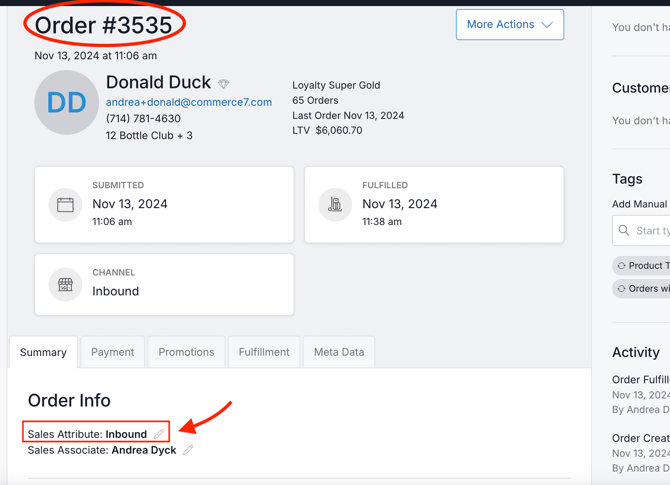Click the Fulfilled card's fulfillment icon
670x485 pixels.
tap(335, 205)
